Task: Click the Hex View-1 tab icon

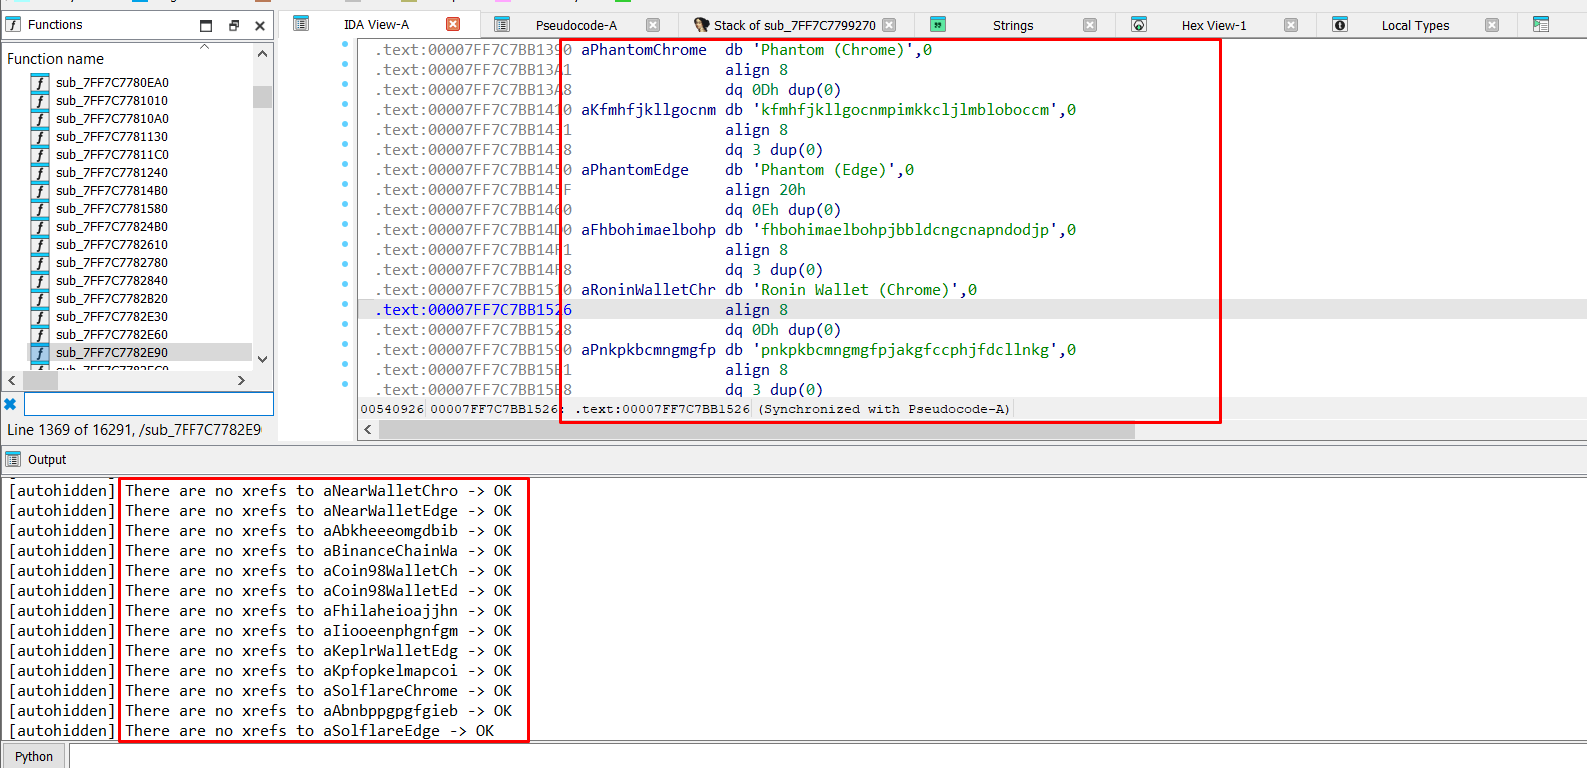Action: point(1139,24)
